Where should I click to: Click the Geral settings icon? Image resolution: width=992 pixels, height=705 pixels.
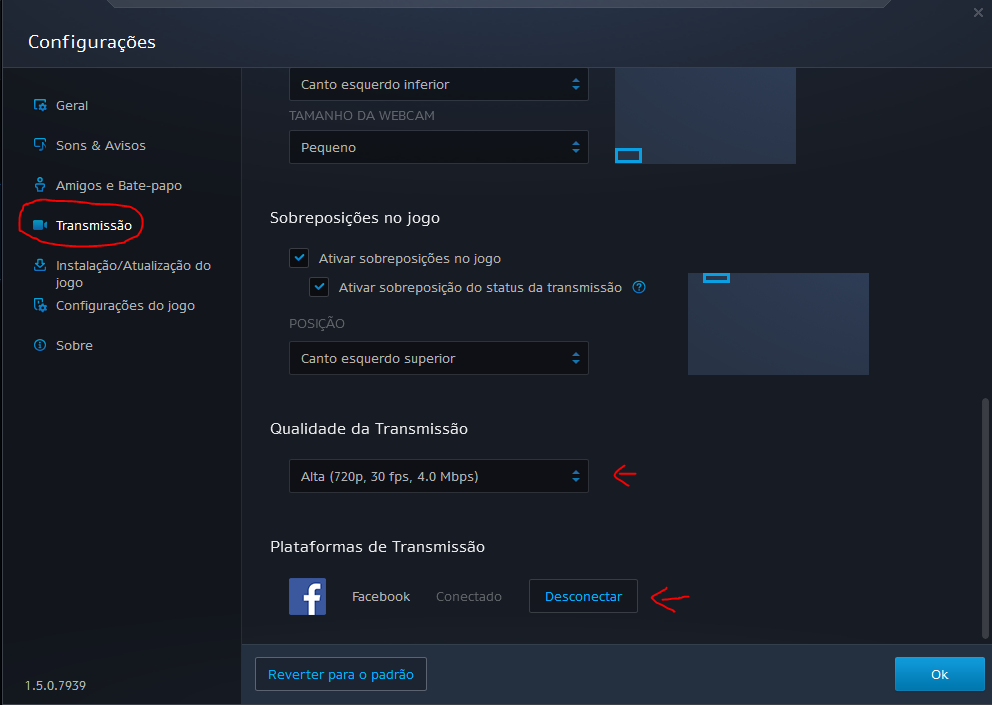[40, 105]
